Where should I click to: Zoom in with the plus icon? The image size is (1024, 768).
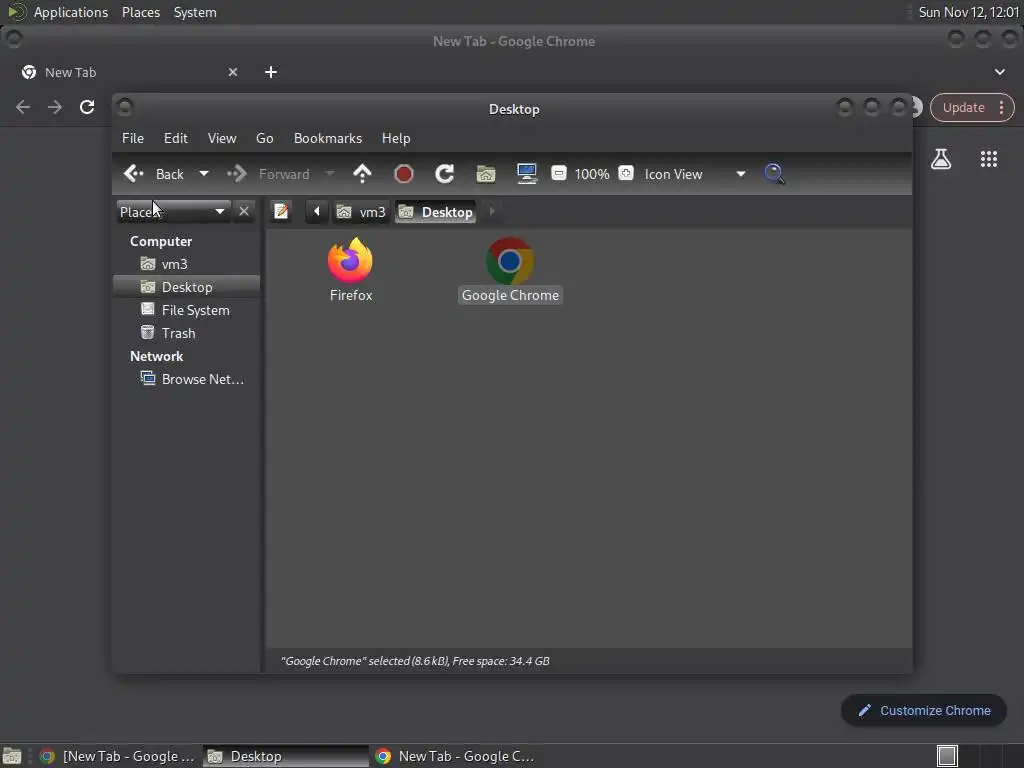click(x=626, y=173)
